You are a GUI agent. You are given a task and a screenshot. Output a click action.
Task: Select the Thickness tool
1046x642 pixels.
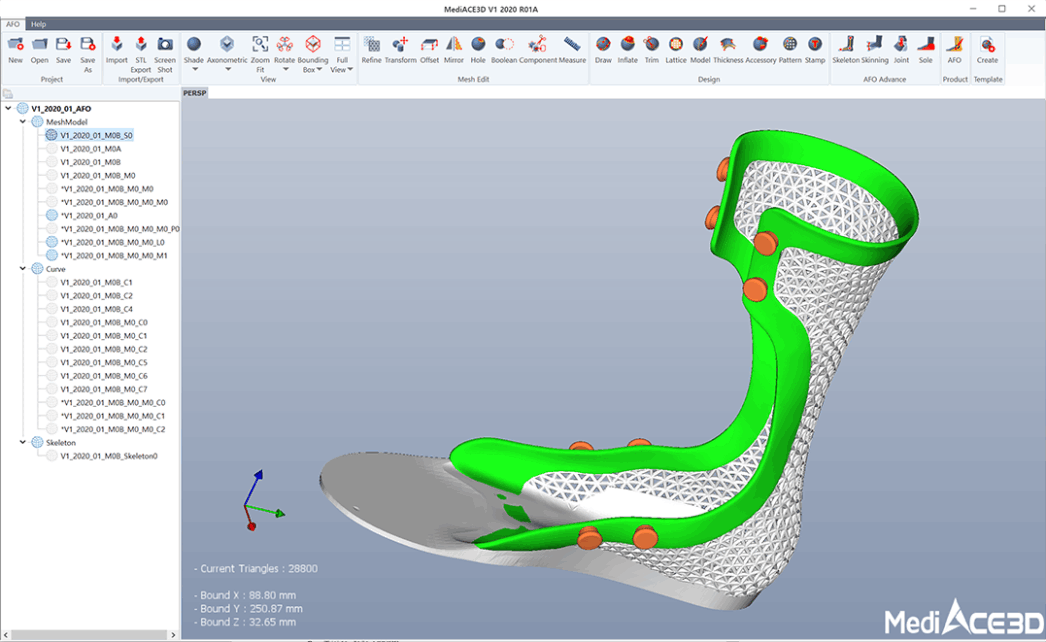click(728, 45)
